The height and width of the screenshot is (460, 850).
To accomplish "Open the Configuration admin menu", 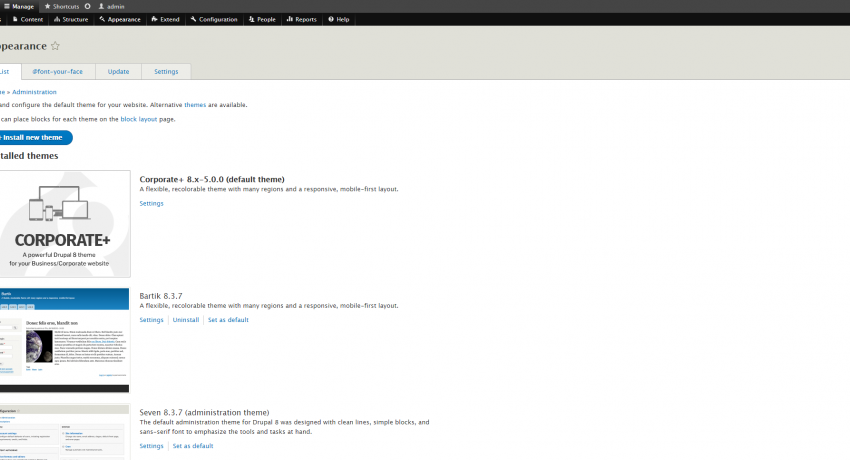I will (x=214, y=20).
